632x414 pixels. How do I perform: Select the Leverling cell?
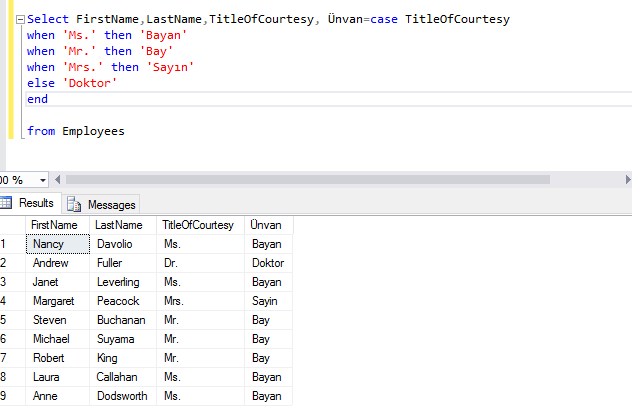pos(123,282)
